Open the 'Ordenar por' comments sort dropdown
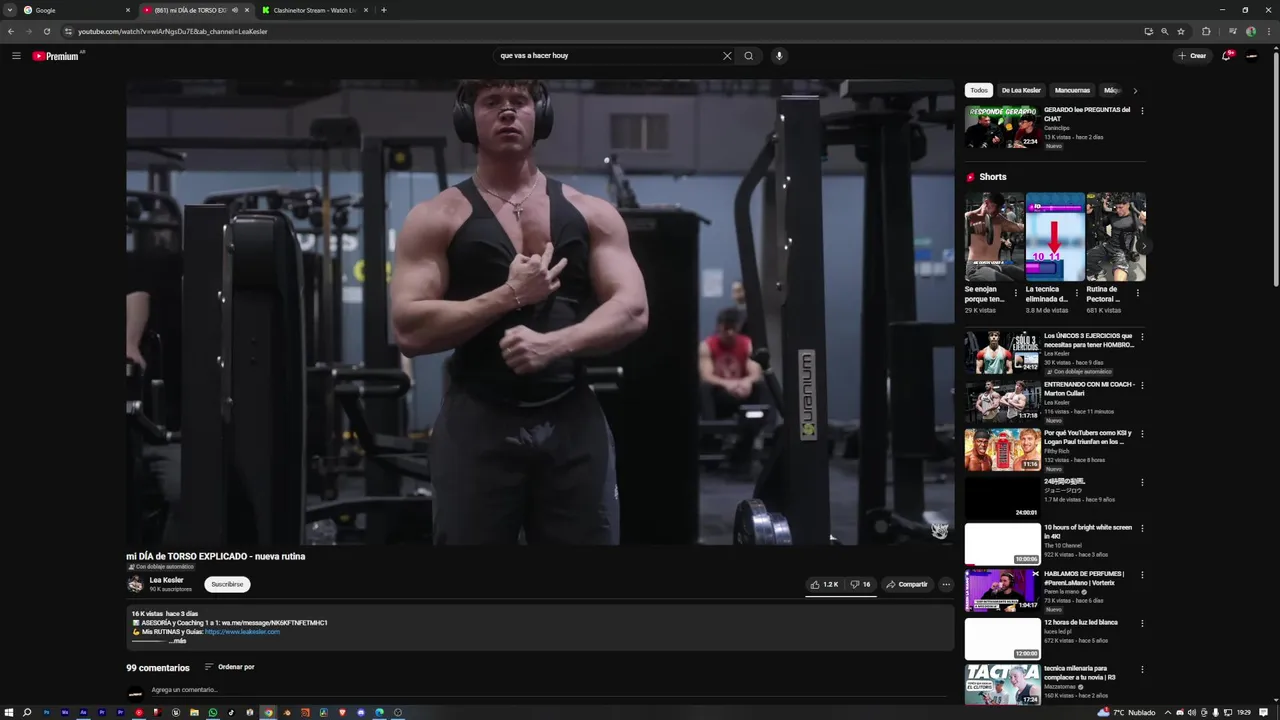 [x=230, y=667]
